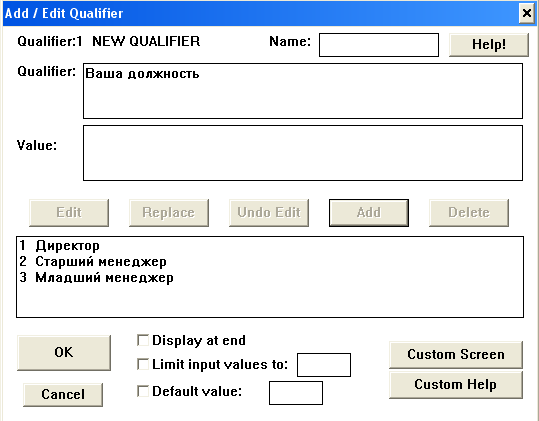The image size is (539, 421).
Task: Close the Add / Edit Qualifier dialog
Action: [x=527, y=13]
